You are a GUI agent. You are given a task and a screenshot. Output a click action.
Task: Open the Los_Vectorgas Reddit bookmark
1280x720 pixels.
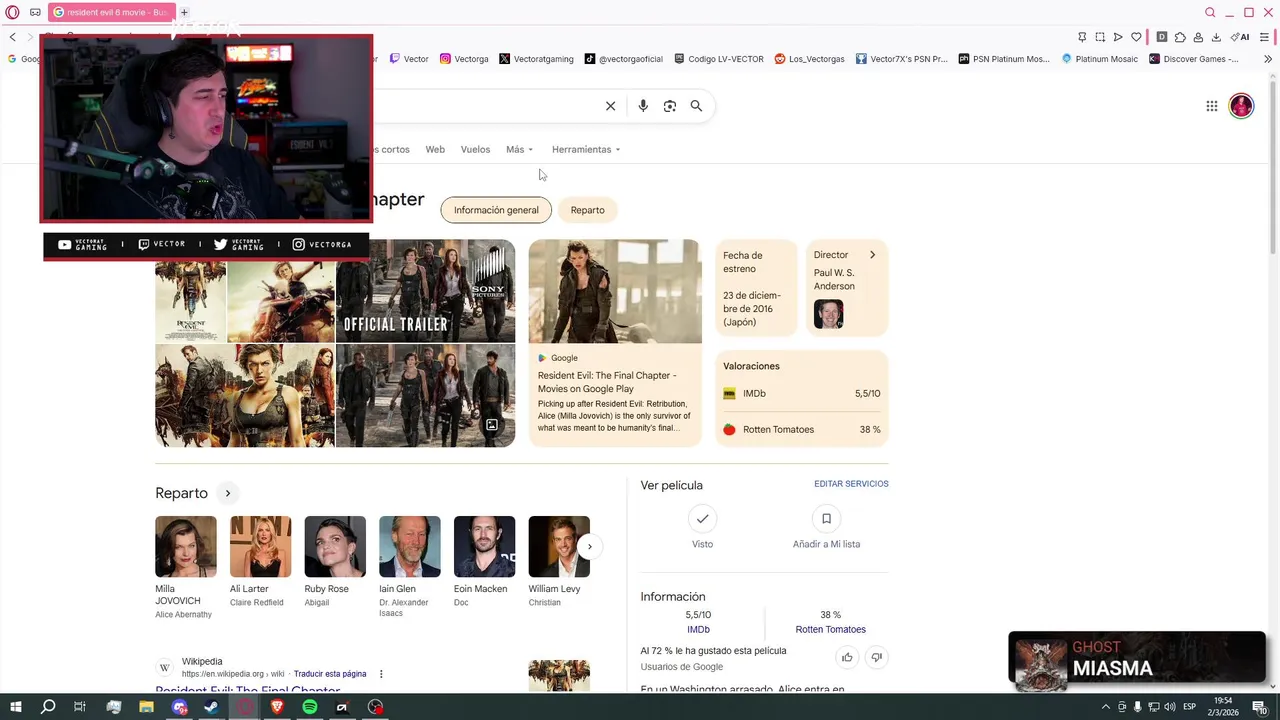(x=809, y=59)
